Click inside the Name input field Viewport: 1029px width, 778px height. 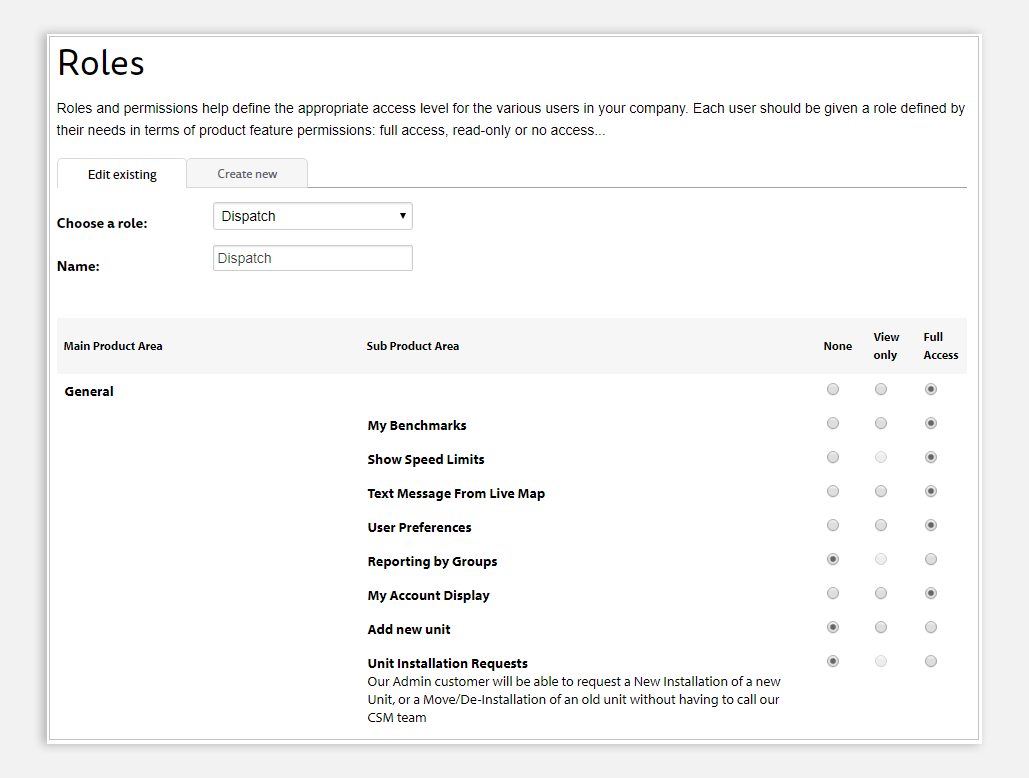[x=312, y=258]
